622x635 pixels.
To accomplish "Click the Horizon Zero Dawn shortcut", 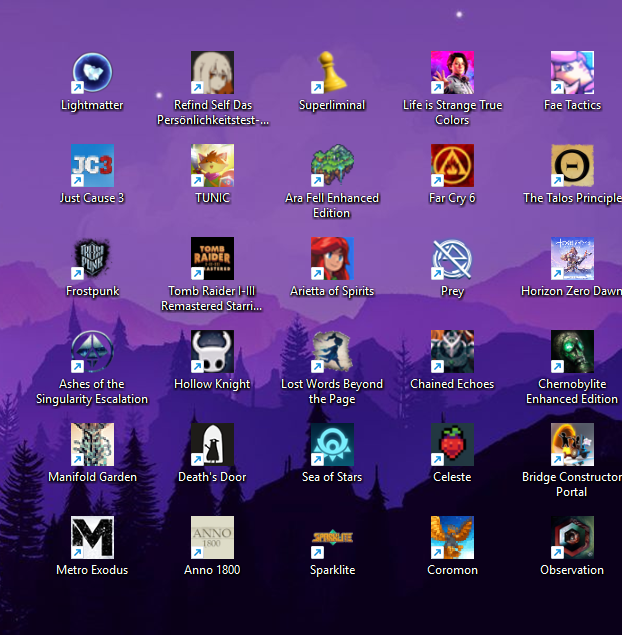I will click(x=572, y=259).
